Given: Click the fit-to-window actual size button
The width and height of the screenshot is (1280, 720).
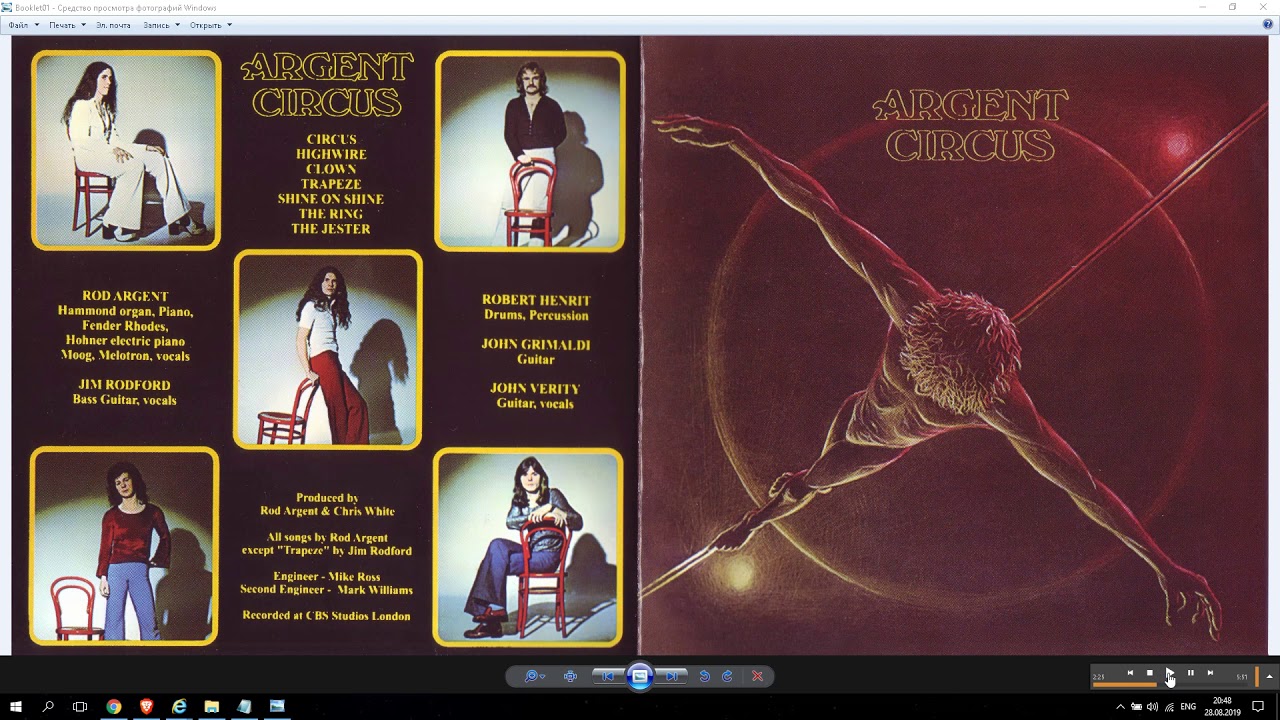Looking at the screenshot, I should point(570,676).
